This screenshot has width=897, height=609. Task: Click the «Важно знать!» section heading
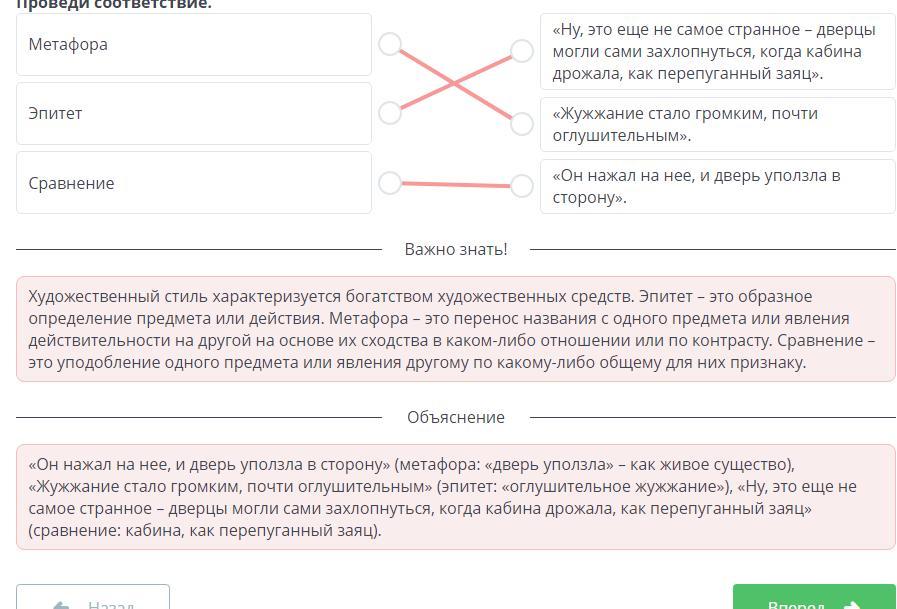pos(456,249)
